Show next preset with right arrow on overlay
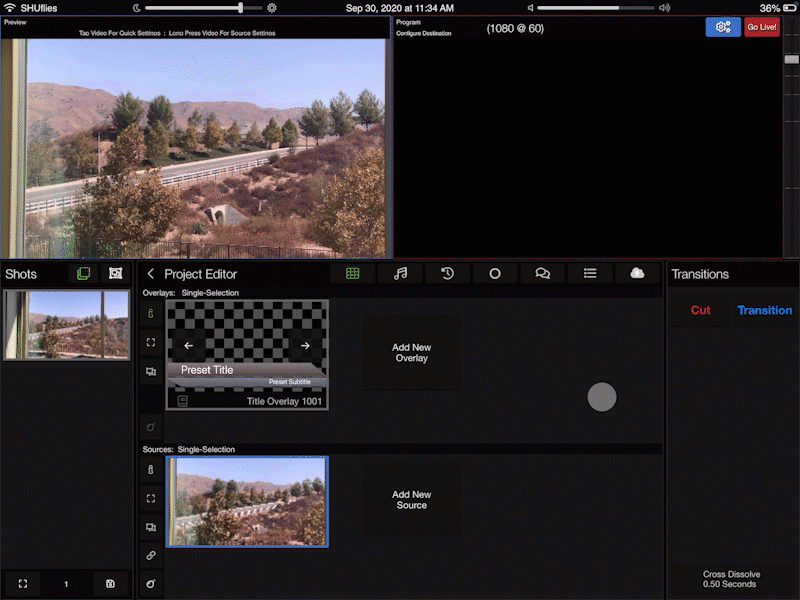Screen dimensions: 800x600 tap(305, 346)
